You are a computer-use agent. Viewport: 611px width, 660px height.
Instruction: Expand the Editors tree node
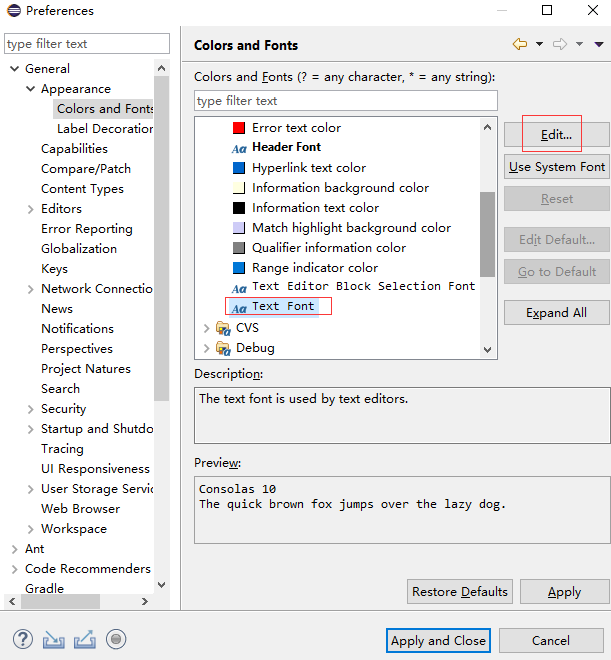click(x=31, y=209)
